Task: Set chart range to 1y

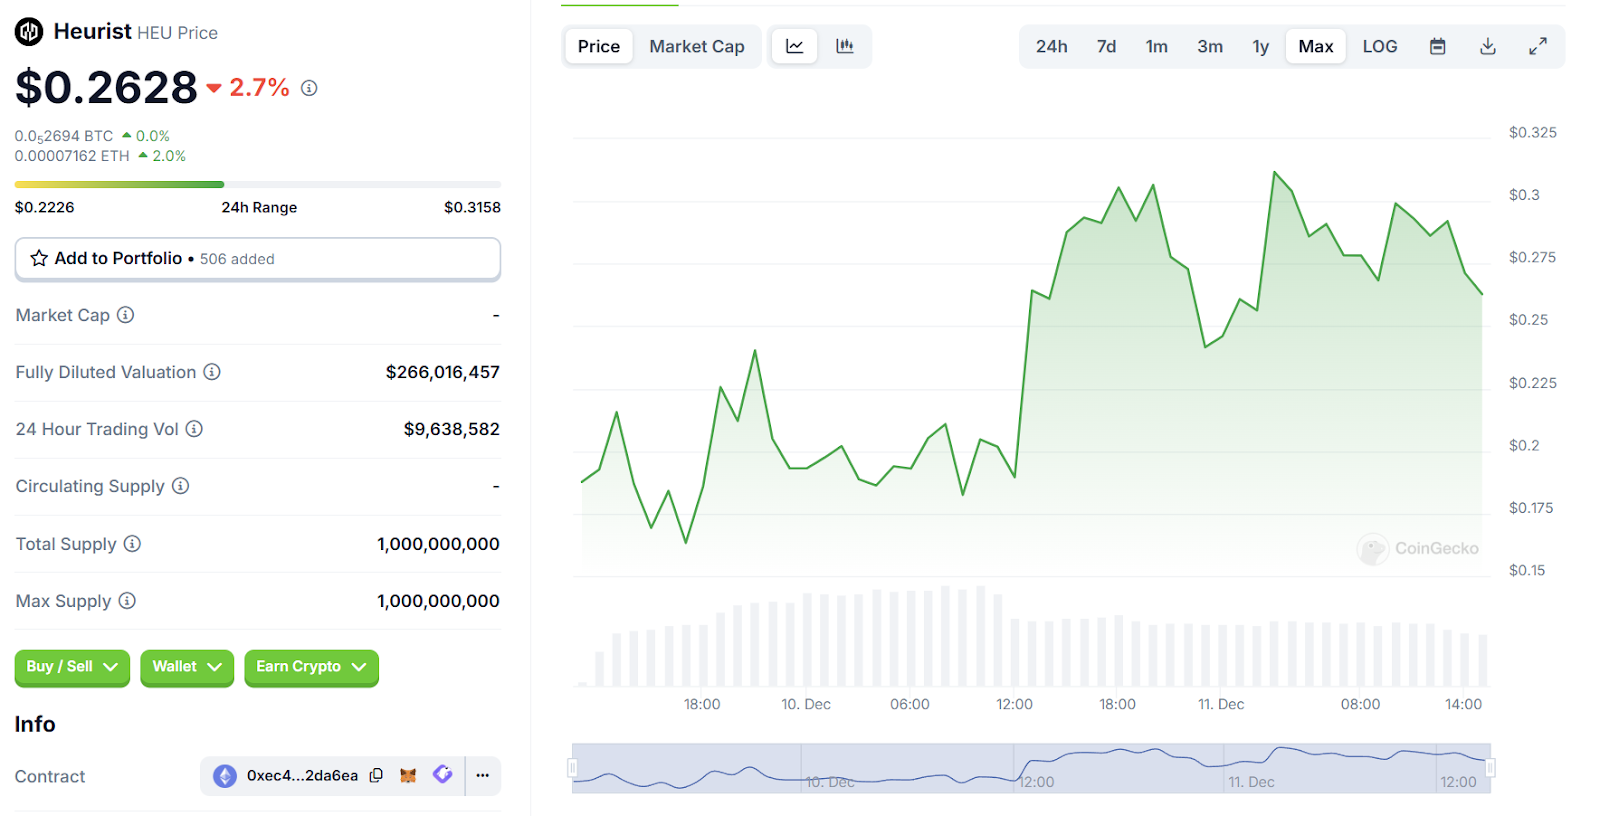Action: click(1261, 46)
